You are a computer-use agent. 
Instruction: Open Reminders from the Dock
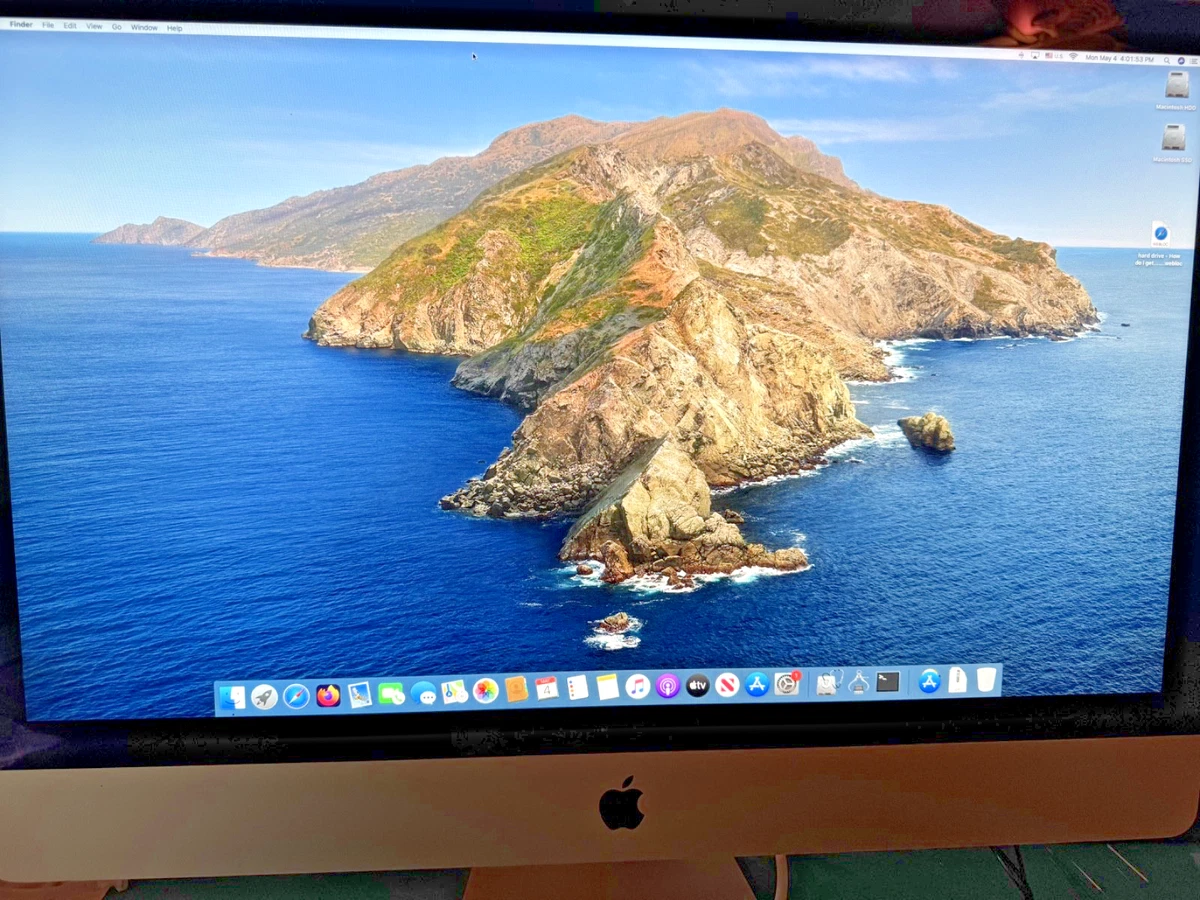pyautogui.click(x=577, y=687)
